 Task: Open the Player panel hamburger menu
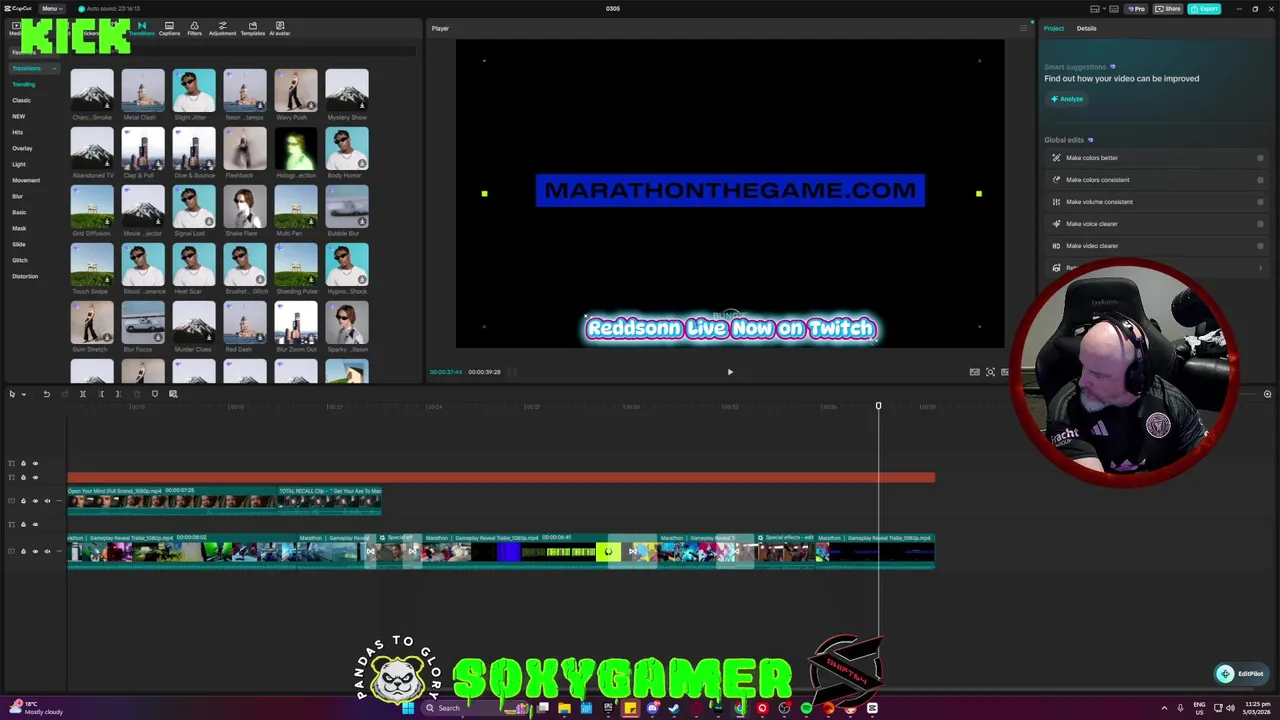pyautogui.click(x=1023, y=28)
